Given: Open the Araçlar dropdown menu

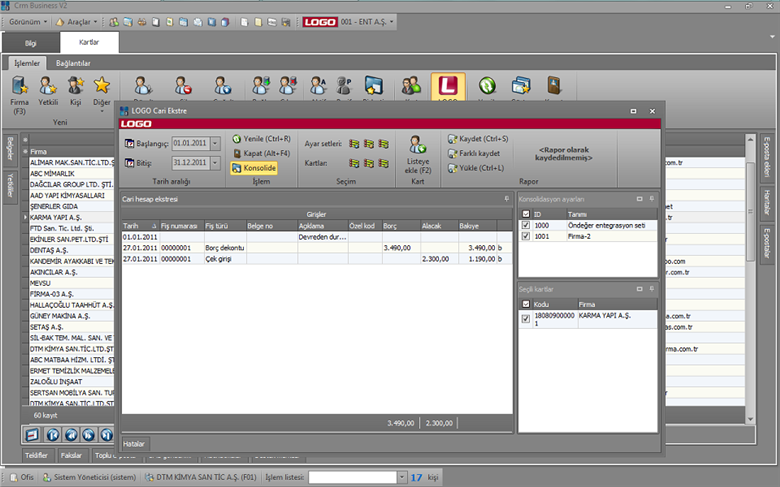Looking at the screenshot, I should coord(77,22).
